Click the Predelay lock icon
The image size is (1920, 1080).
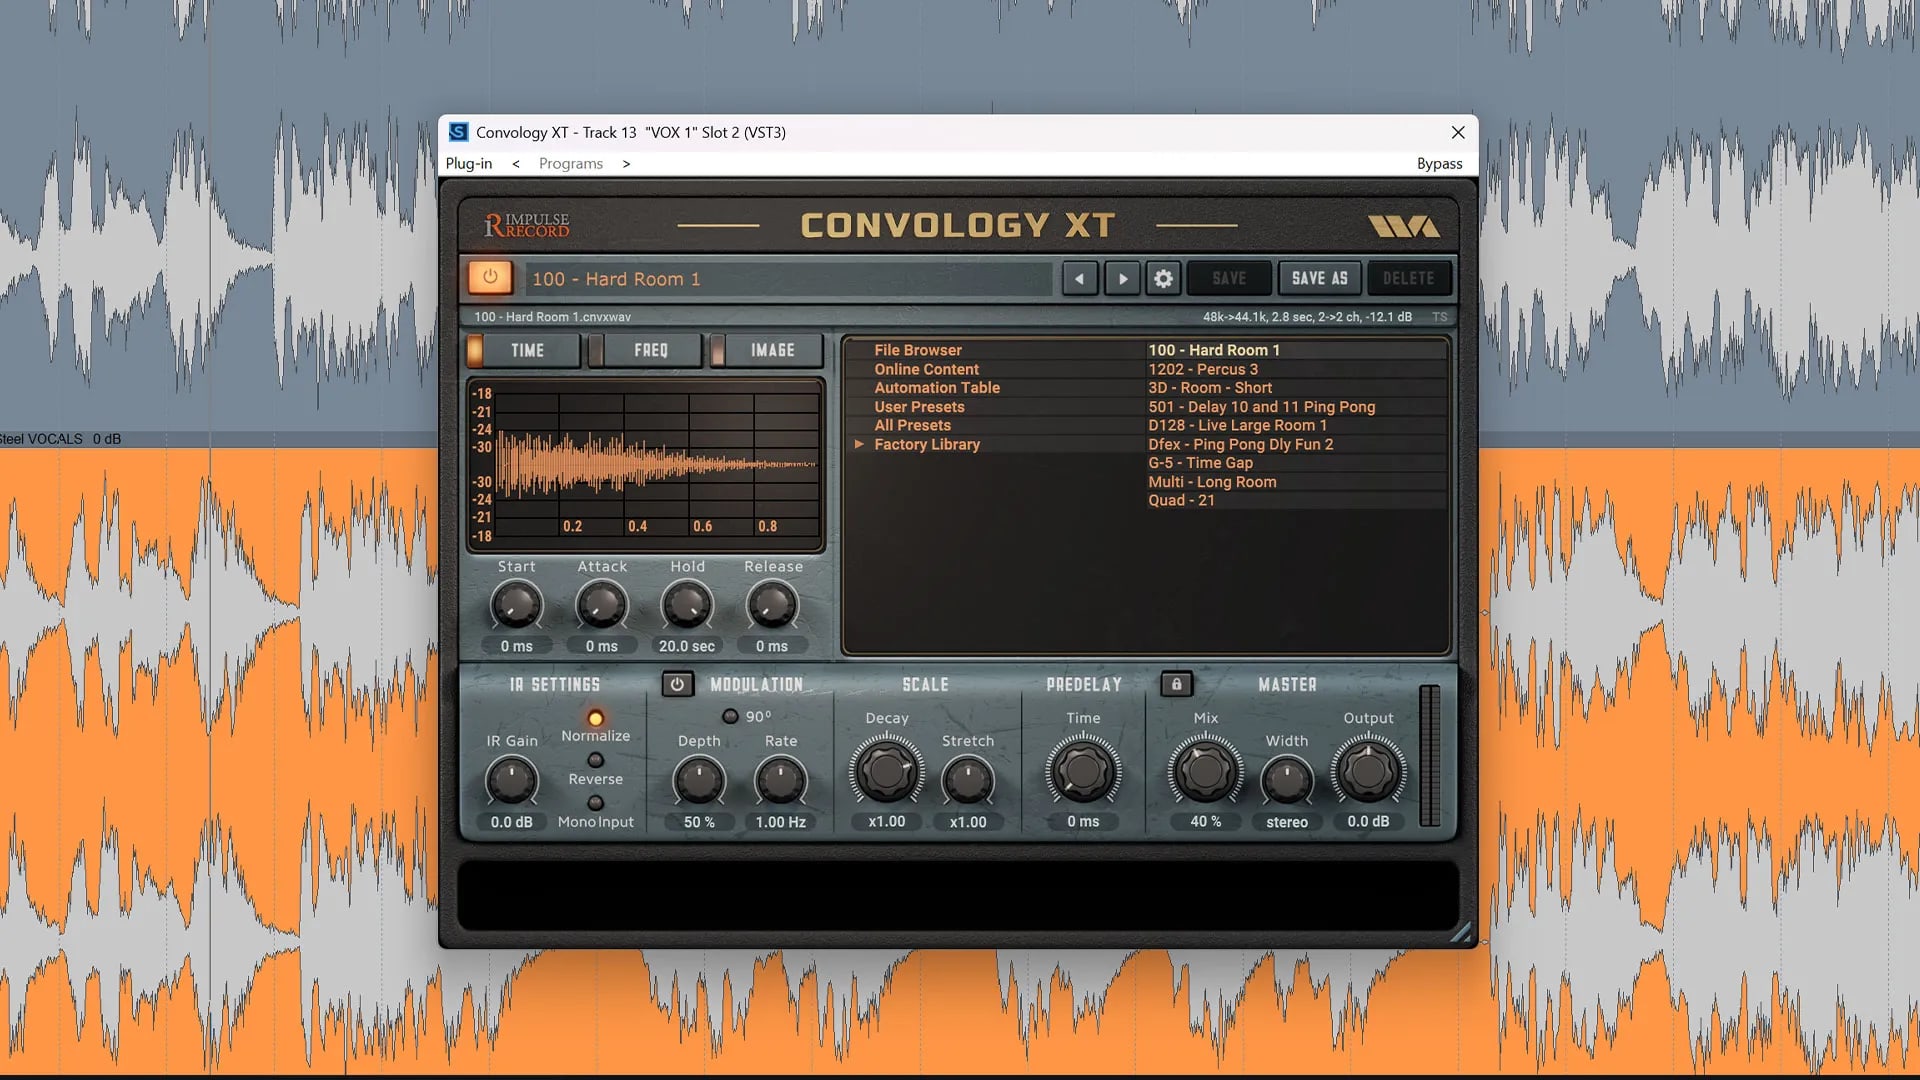click(x=1176, y=685)
